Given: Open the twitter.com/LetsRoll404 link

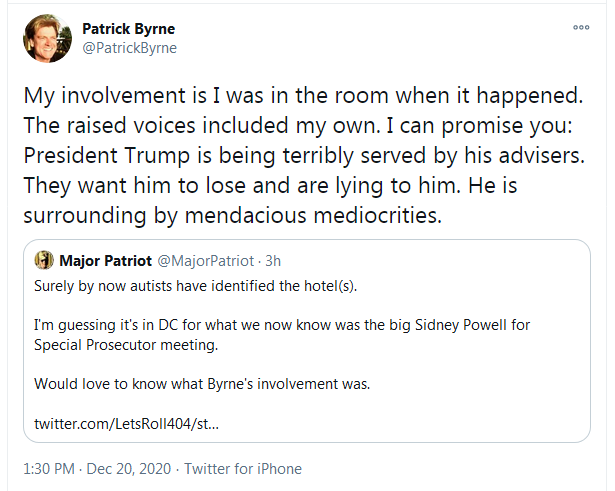Looking at the screenshot, I should coord(126,424).
